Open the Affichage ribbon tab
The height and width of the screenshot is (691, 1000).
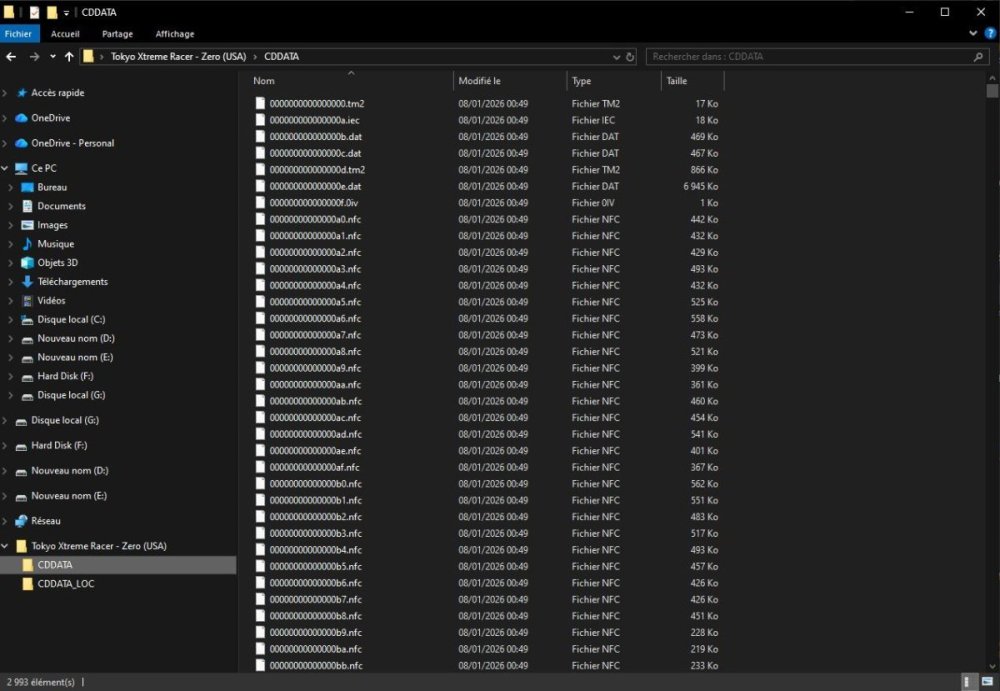[x=175, y=34]
